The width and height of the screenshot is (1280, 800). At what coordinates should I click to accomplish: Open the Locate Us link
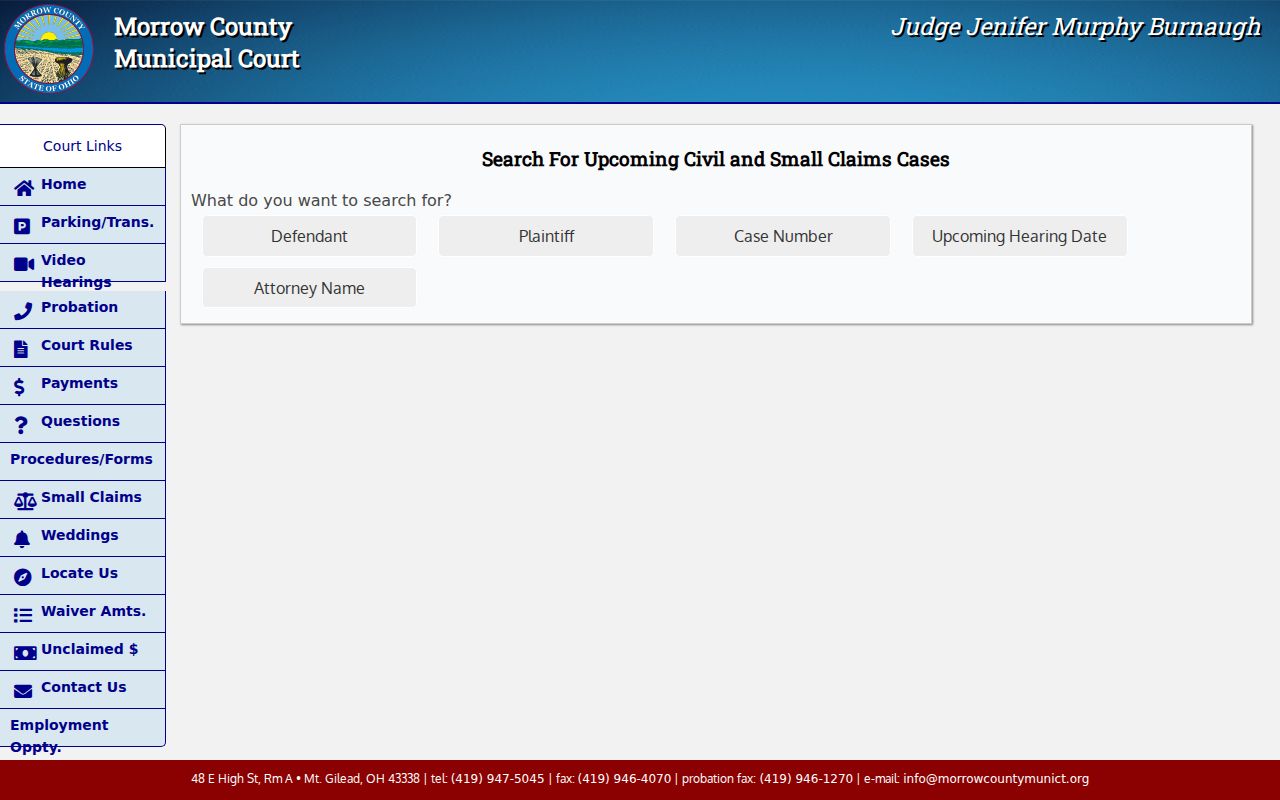[82, 575]
